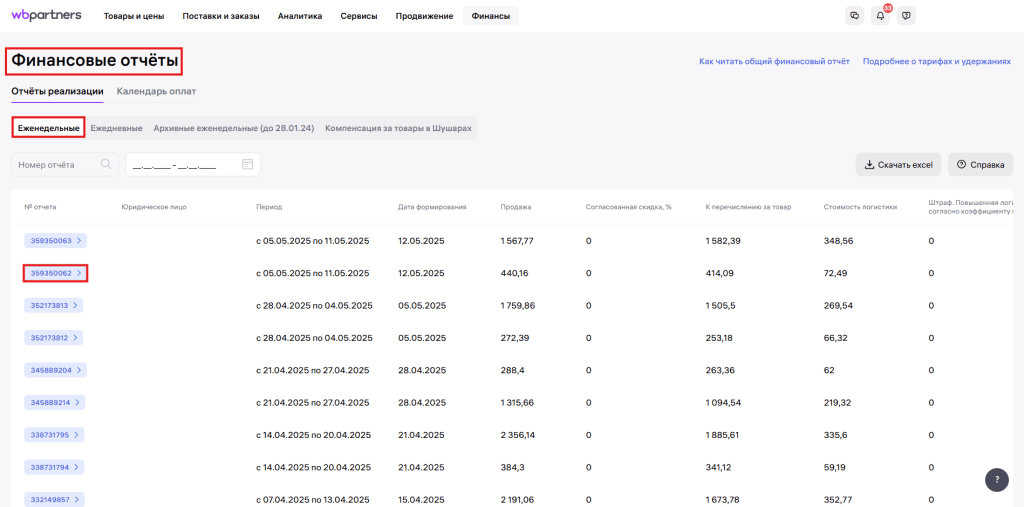Switch to Календарь оплат tab
Viewport: 1024px width, 507px height.
point(156,91)
